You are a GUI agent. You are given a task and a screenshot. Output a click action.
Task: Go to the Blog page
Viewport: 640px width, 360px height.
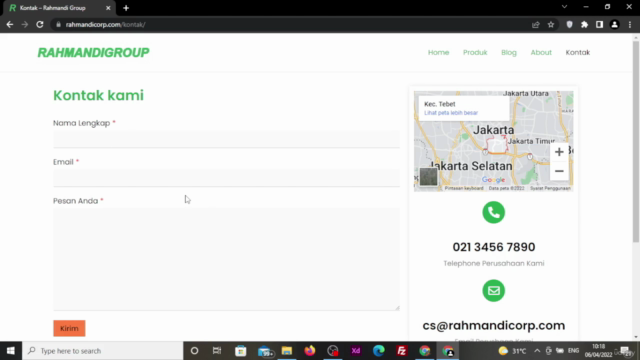tap(509, 52)
